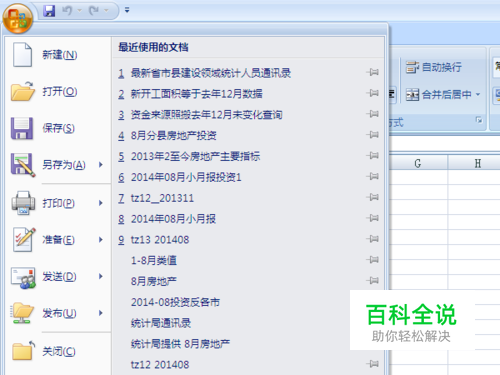
Task: Click the Undo arrow in quick access toolbar
Action: (x=67, y=11)
